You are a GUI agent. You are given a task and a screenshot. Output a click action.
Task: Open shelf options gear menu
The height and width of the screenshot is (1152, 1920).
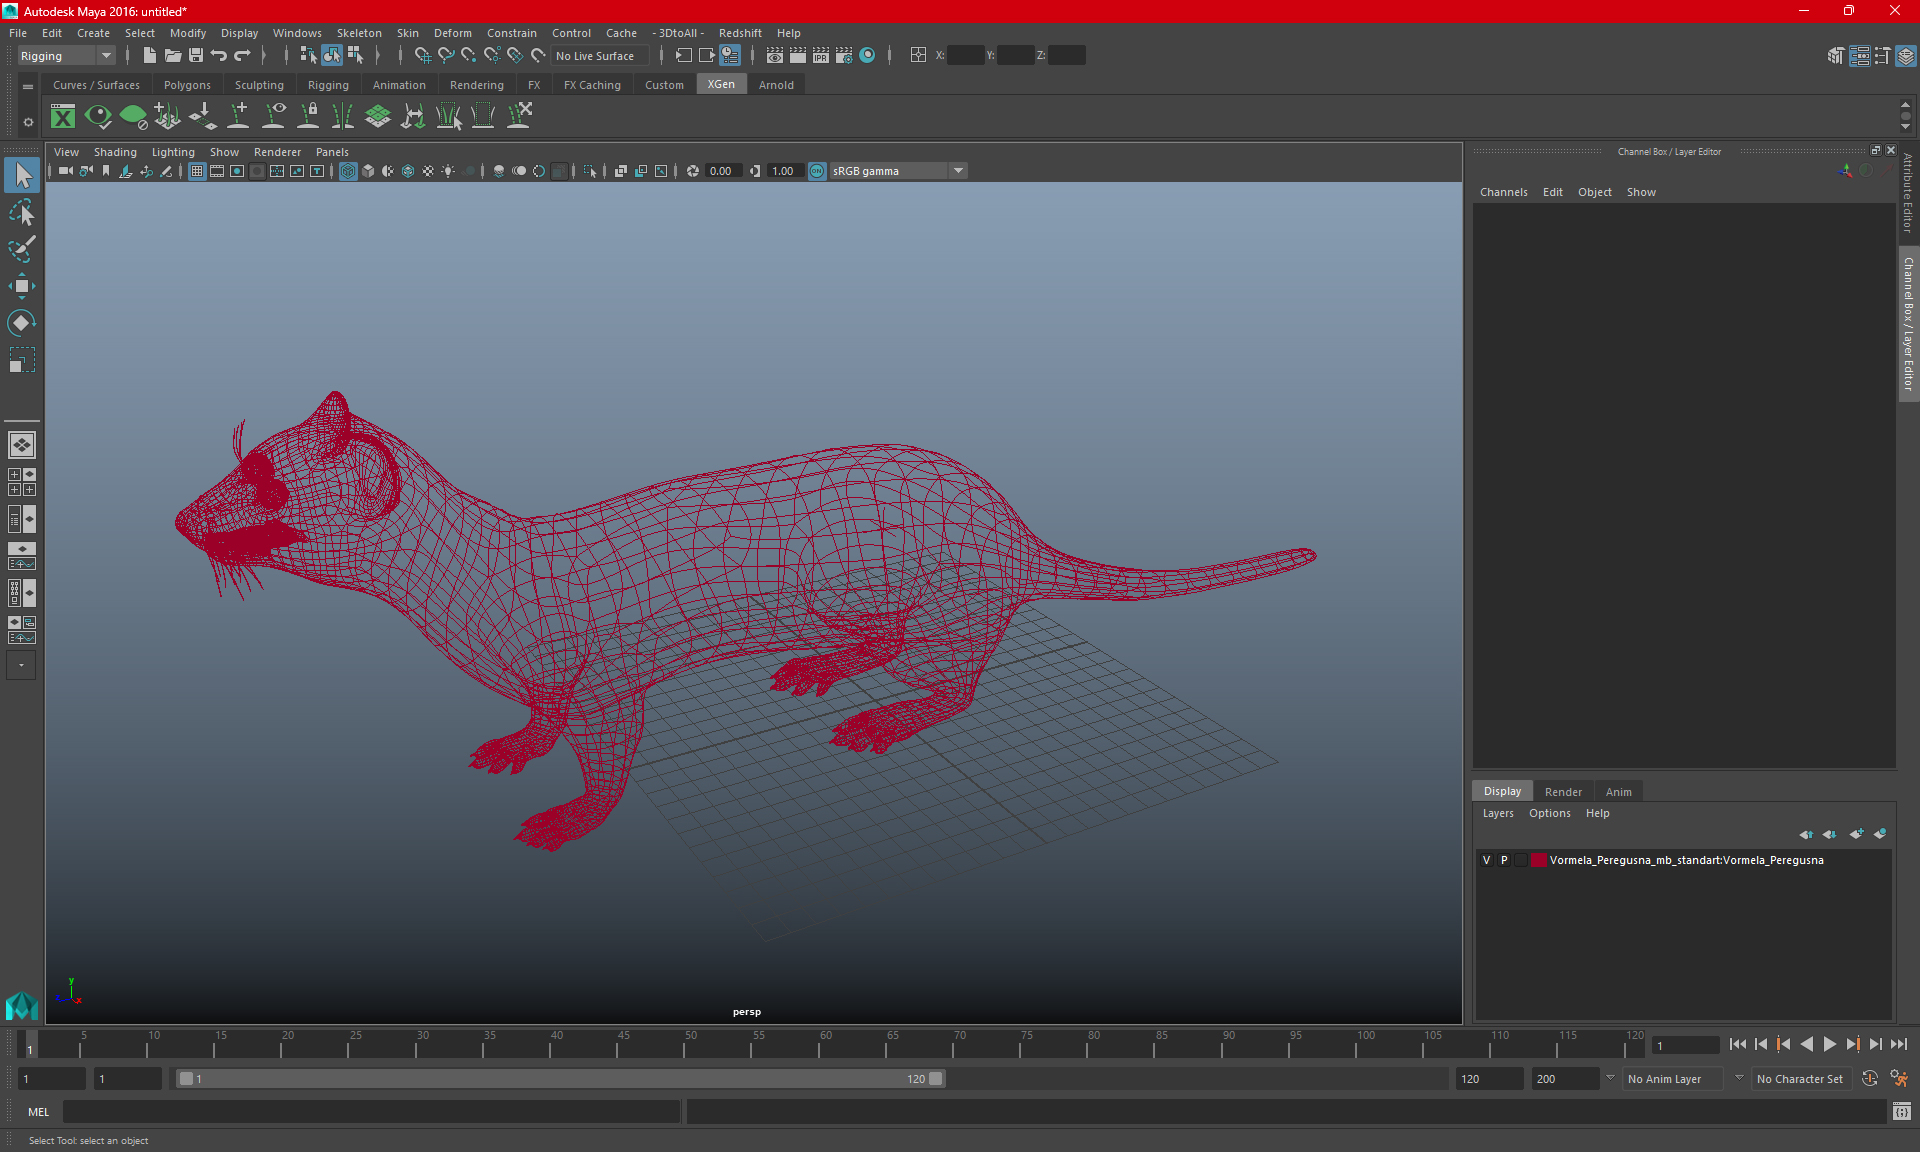tap(28, 122)
